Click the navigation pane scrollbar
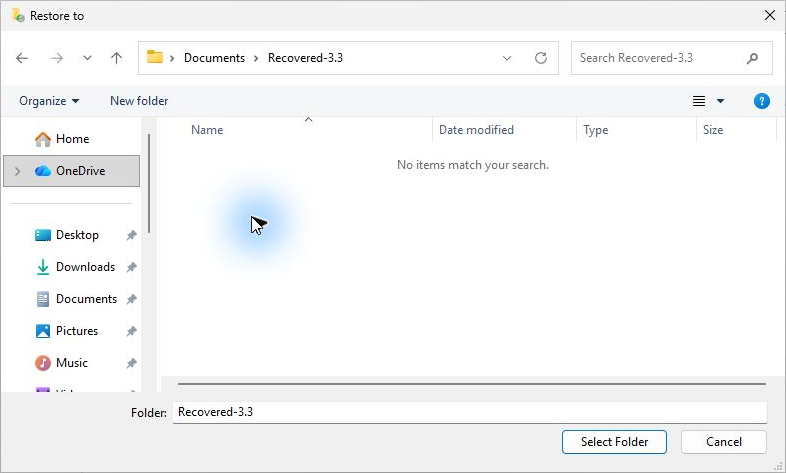The height and width of the screenshot is (473, 786). (x=149, y=184)
